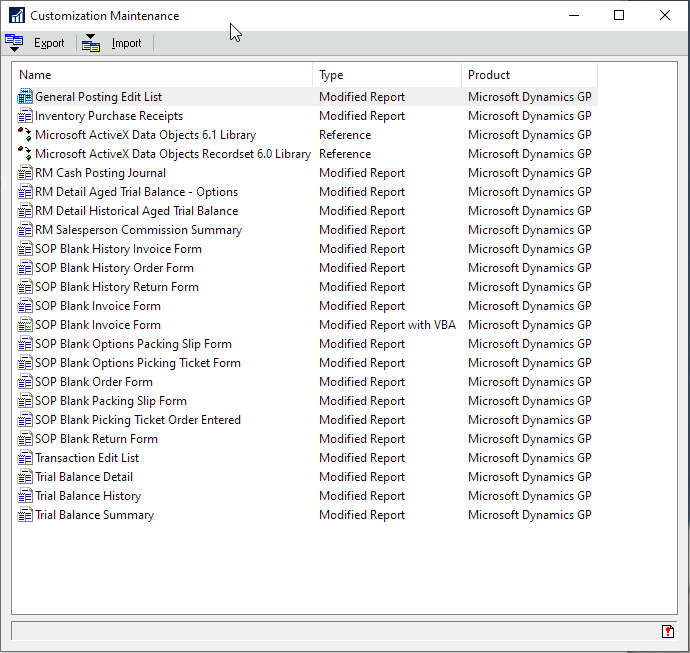The height and width of the screenshot is (653, 690).
Task: Maximize the Customization Maintenance window
Action: [x=619, y=15]
